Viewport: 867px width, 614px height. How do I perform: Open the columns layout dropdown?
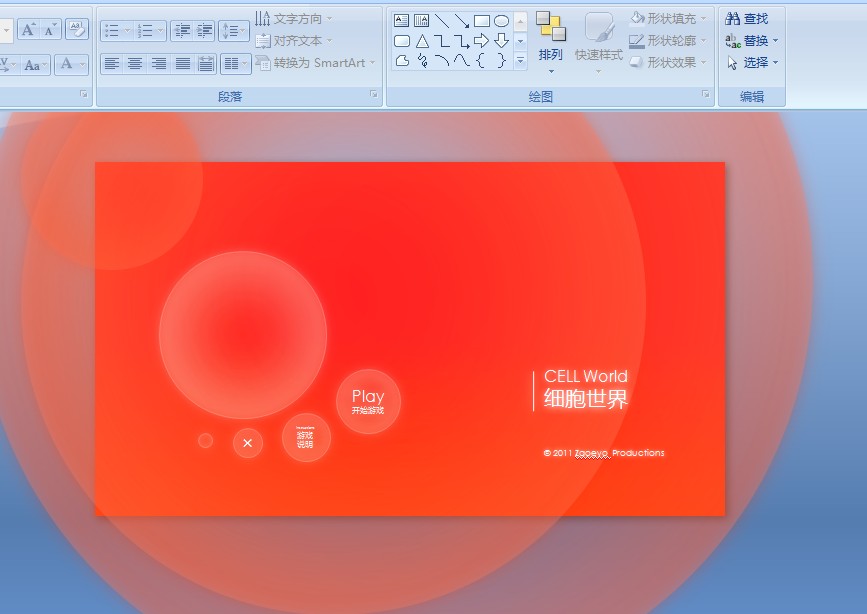tap(236, 64)
